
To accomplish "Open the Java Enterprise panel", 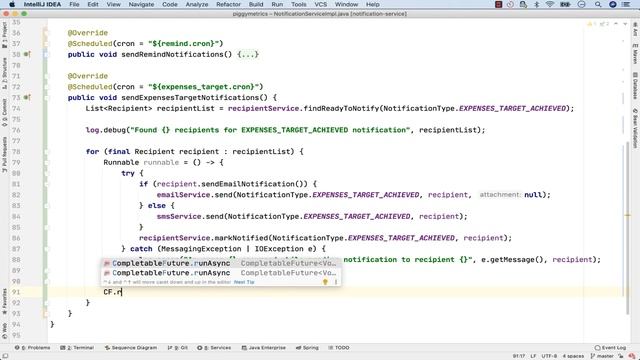I will pos(263,348).
